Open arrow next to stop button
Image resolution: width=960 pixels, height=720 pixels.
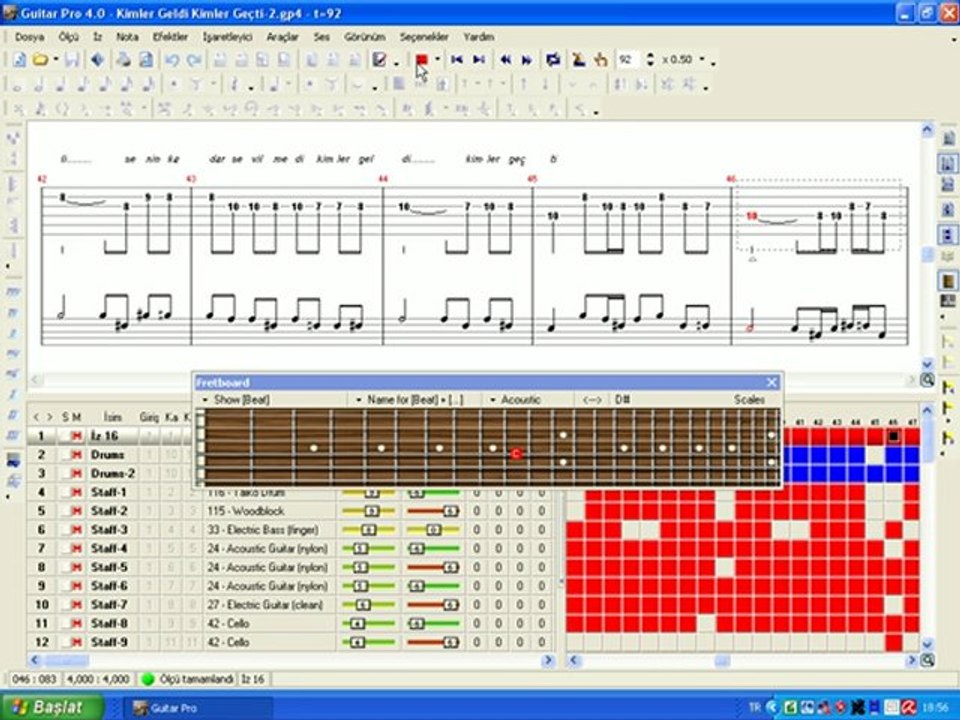pos(437,59)
